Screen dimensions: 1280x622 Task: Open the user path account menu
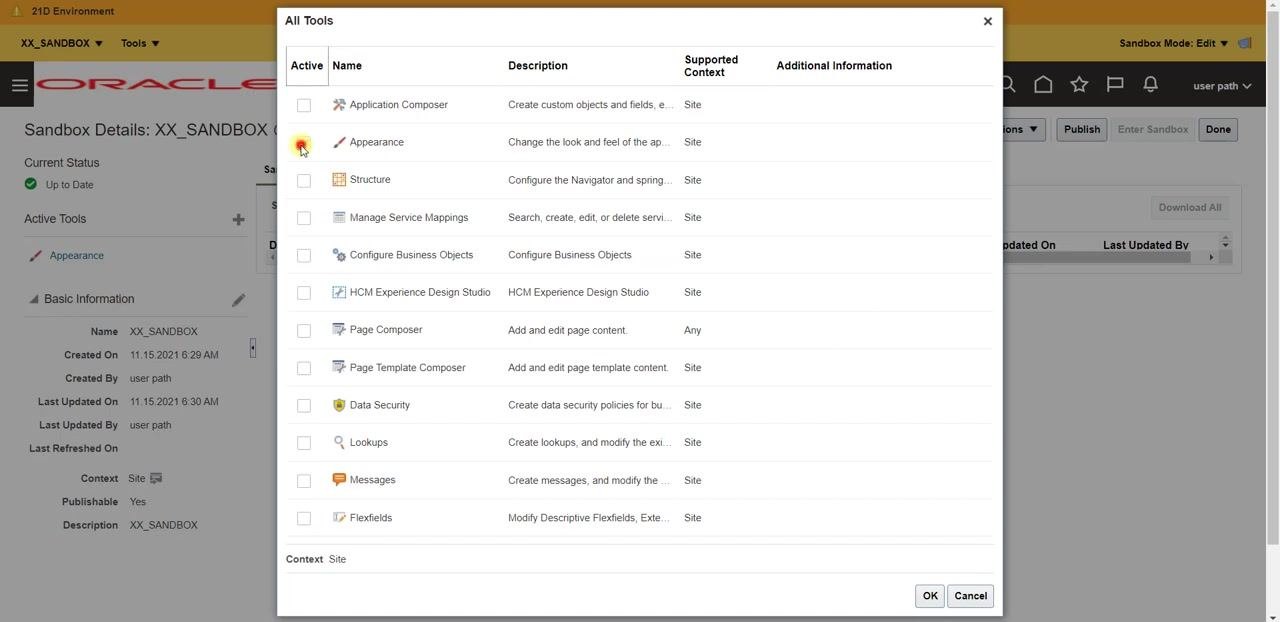[x=1222, y=86]
